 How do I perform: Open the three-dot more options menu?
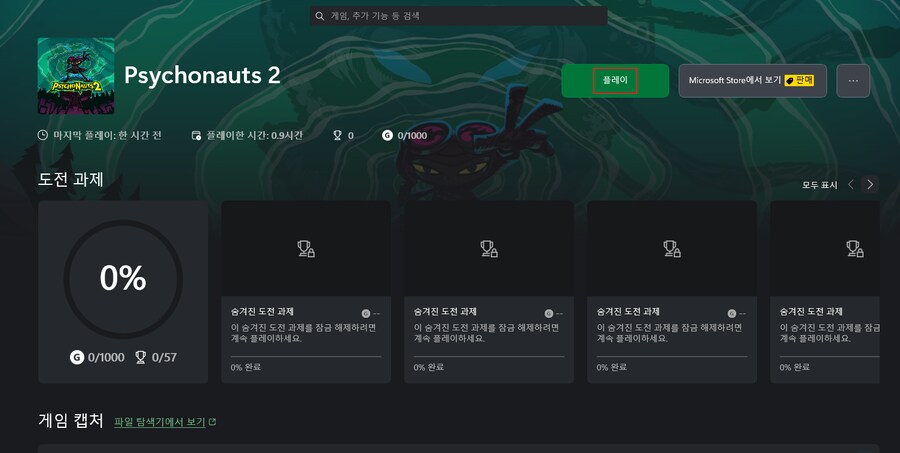tap(853, 81)
